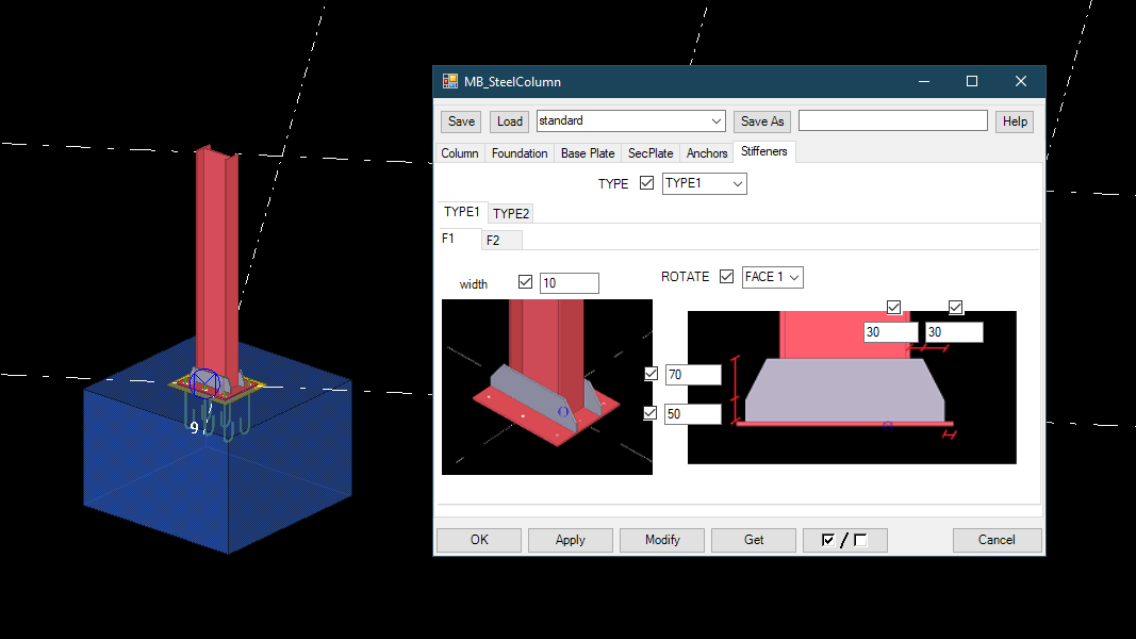Switch to the F2 tab
The width and height of the screenshot is (1136, 639).
coord(501,239)
